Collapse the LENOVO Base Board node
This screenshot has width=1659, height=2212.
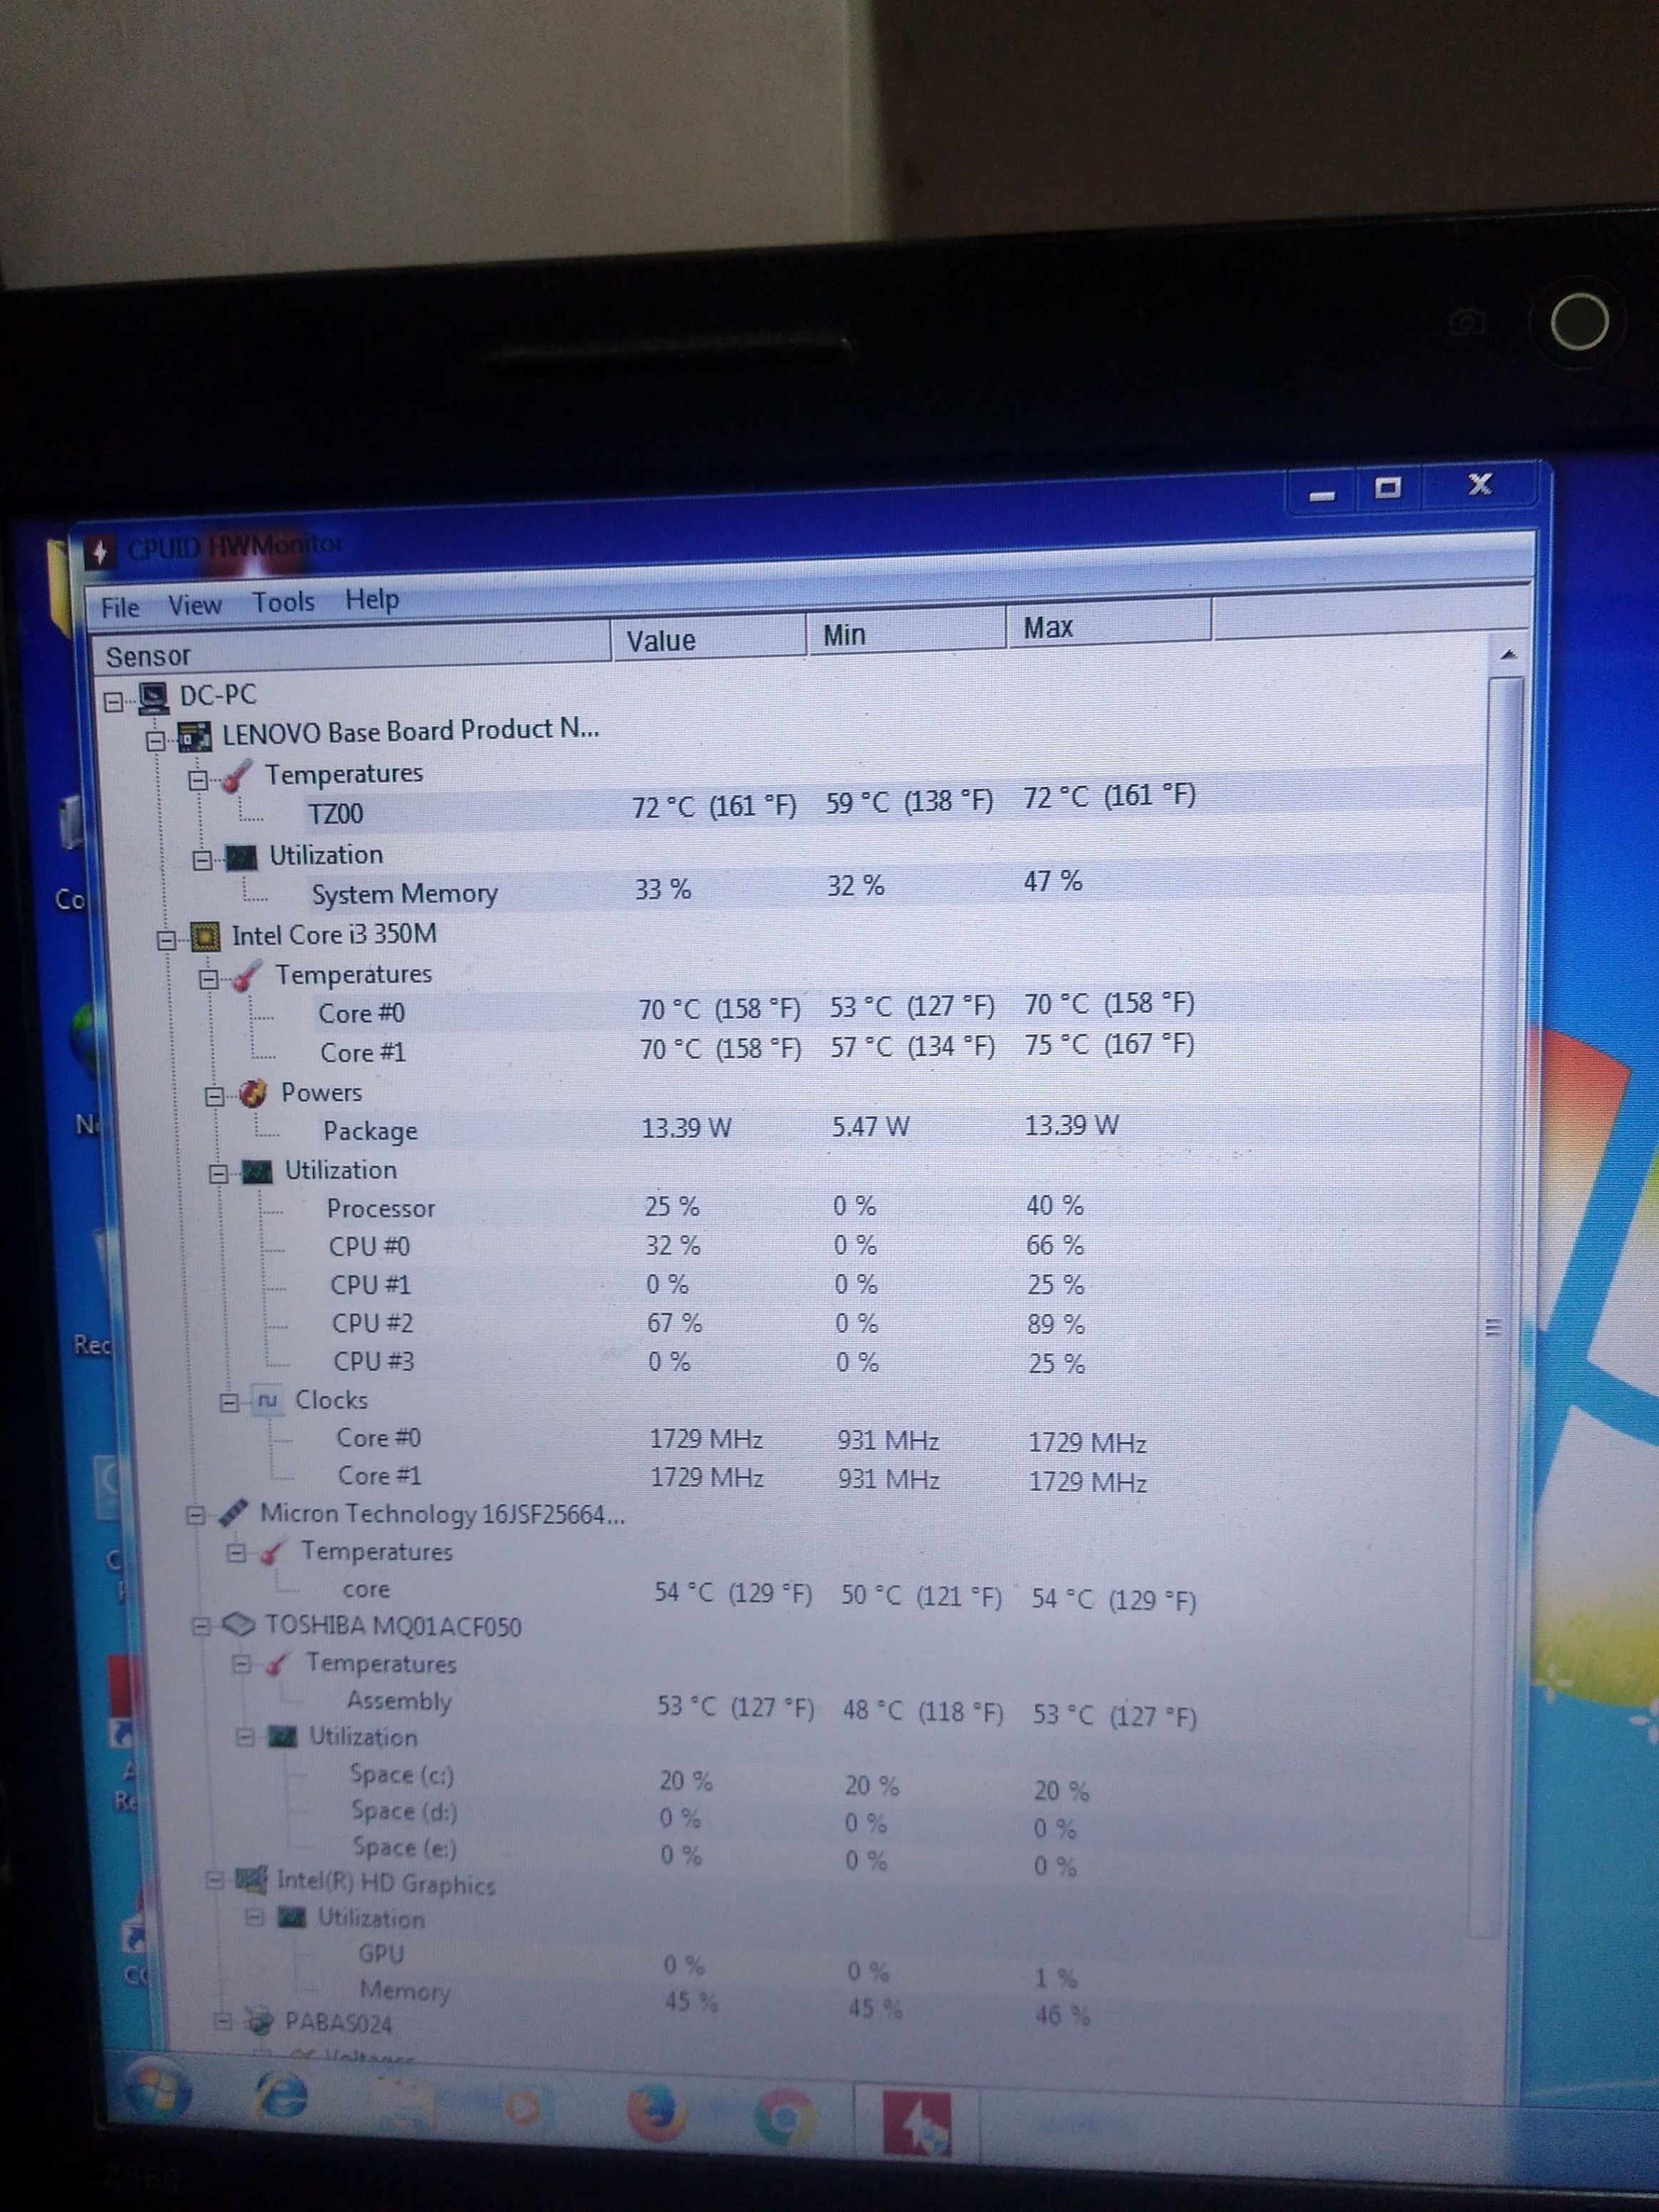click(x=156, y=741)
